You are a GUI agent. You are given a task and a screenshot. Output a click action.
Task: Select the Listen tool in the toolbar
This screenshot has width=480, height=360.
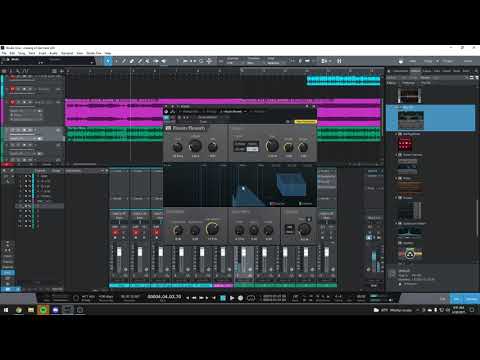coord(164,61)
